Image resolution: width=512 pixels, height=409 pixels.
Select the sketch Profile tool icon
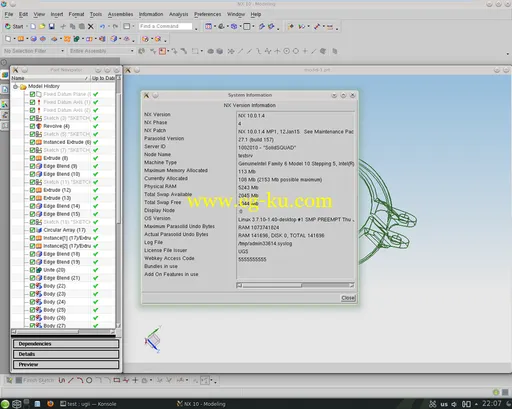pyautogui.click(x=62, y=380)
